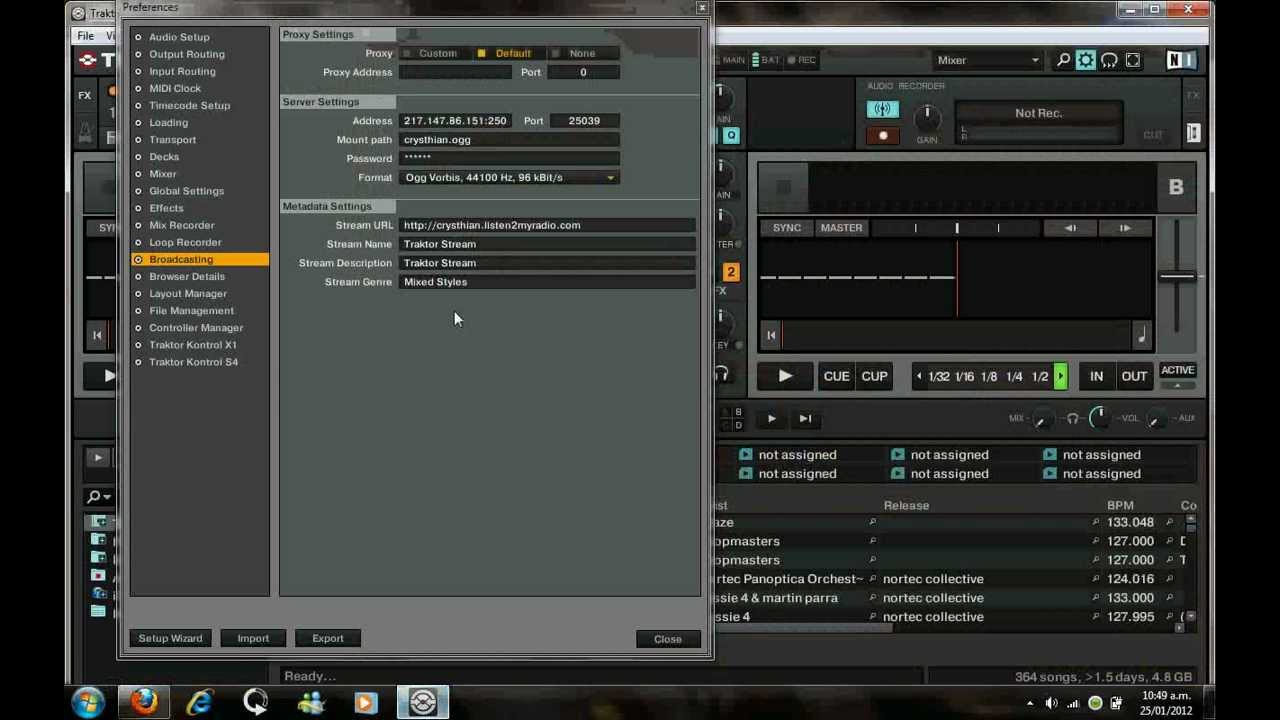Select Custom proxy option
This screenshot has height=720, width=1280.
click(x=437, y=53)
